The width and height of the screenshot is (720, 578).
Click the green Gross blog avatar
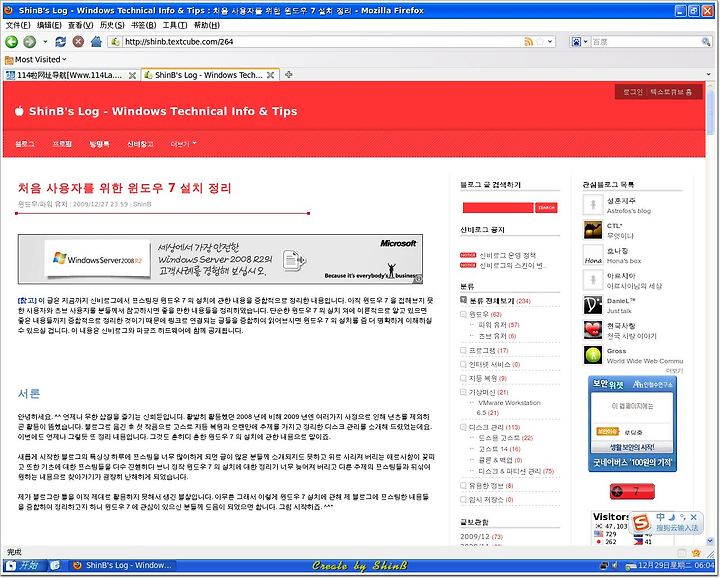click(x=593, y=355)
